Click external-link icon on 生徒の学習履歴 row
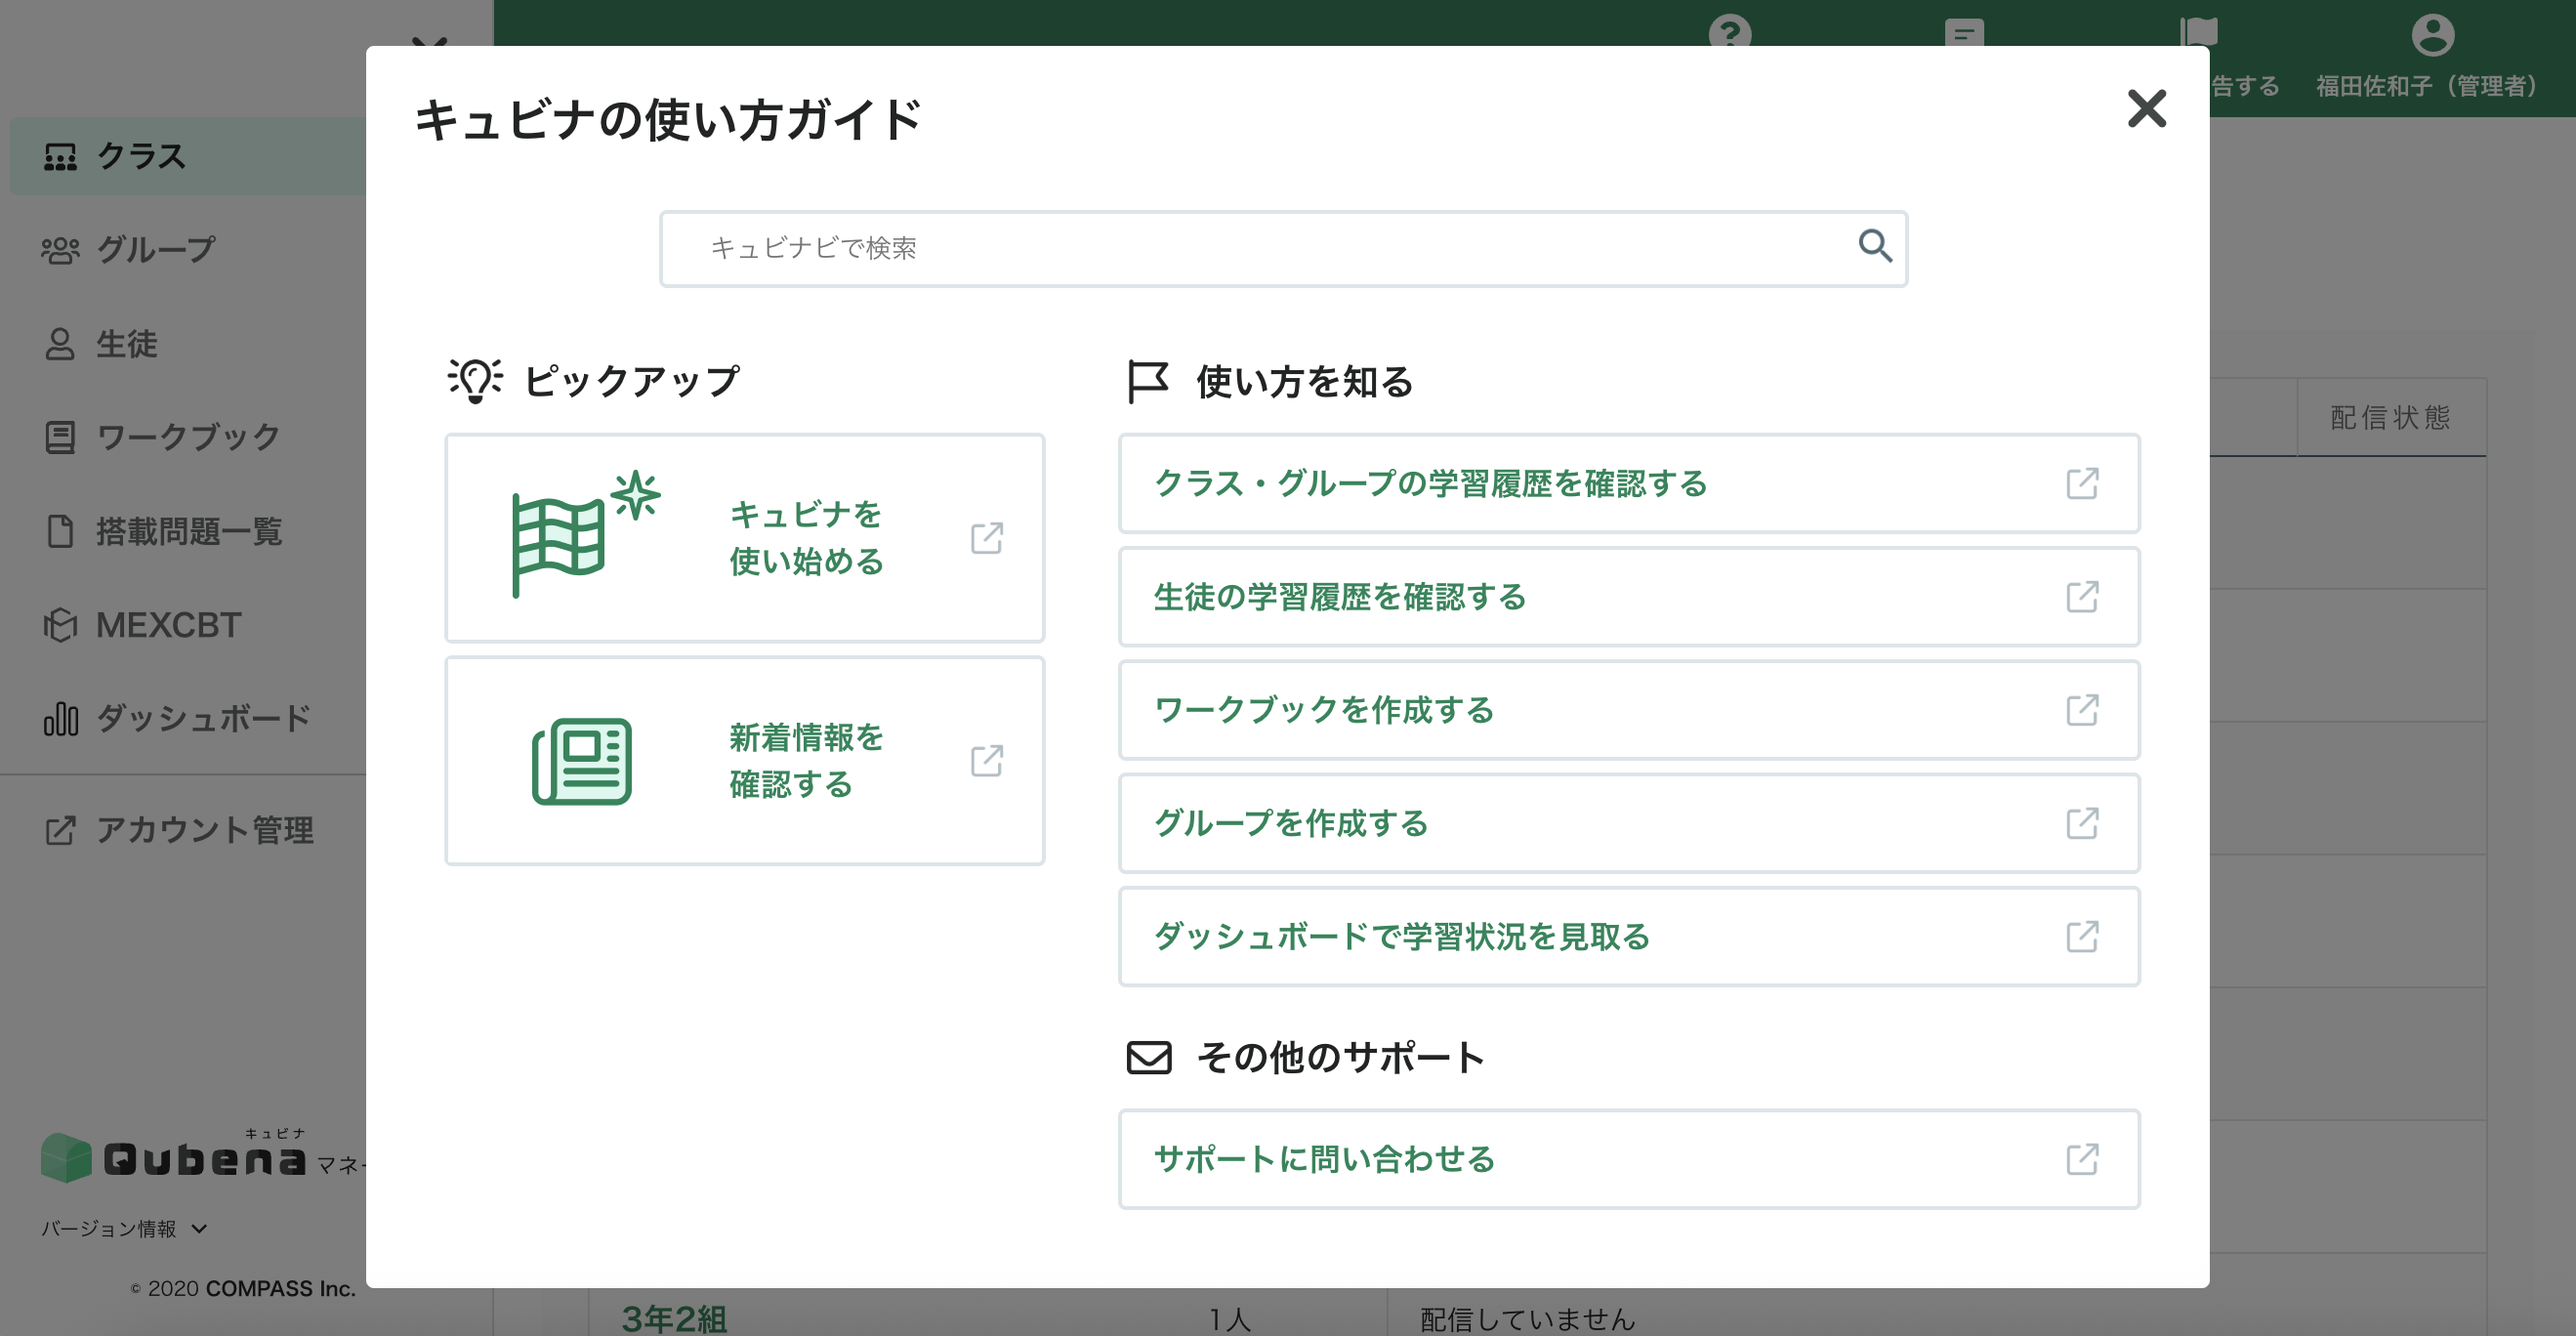Viewport: 2576px width, 1336px height. point(2082,597)
